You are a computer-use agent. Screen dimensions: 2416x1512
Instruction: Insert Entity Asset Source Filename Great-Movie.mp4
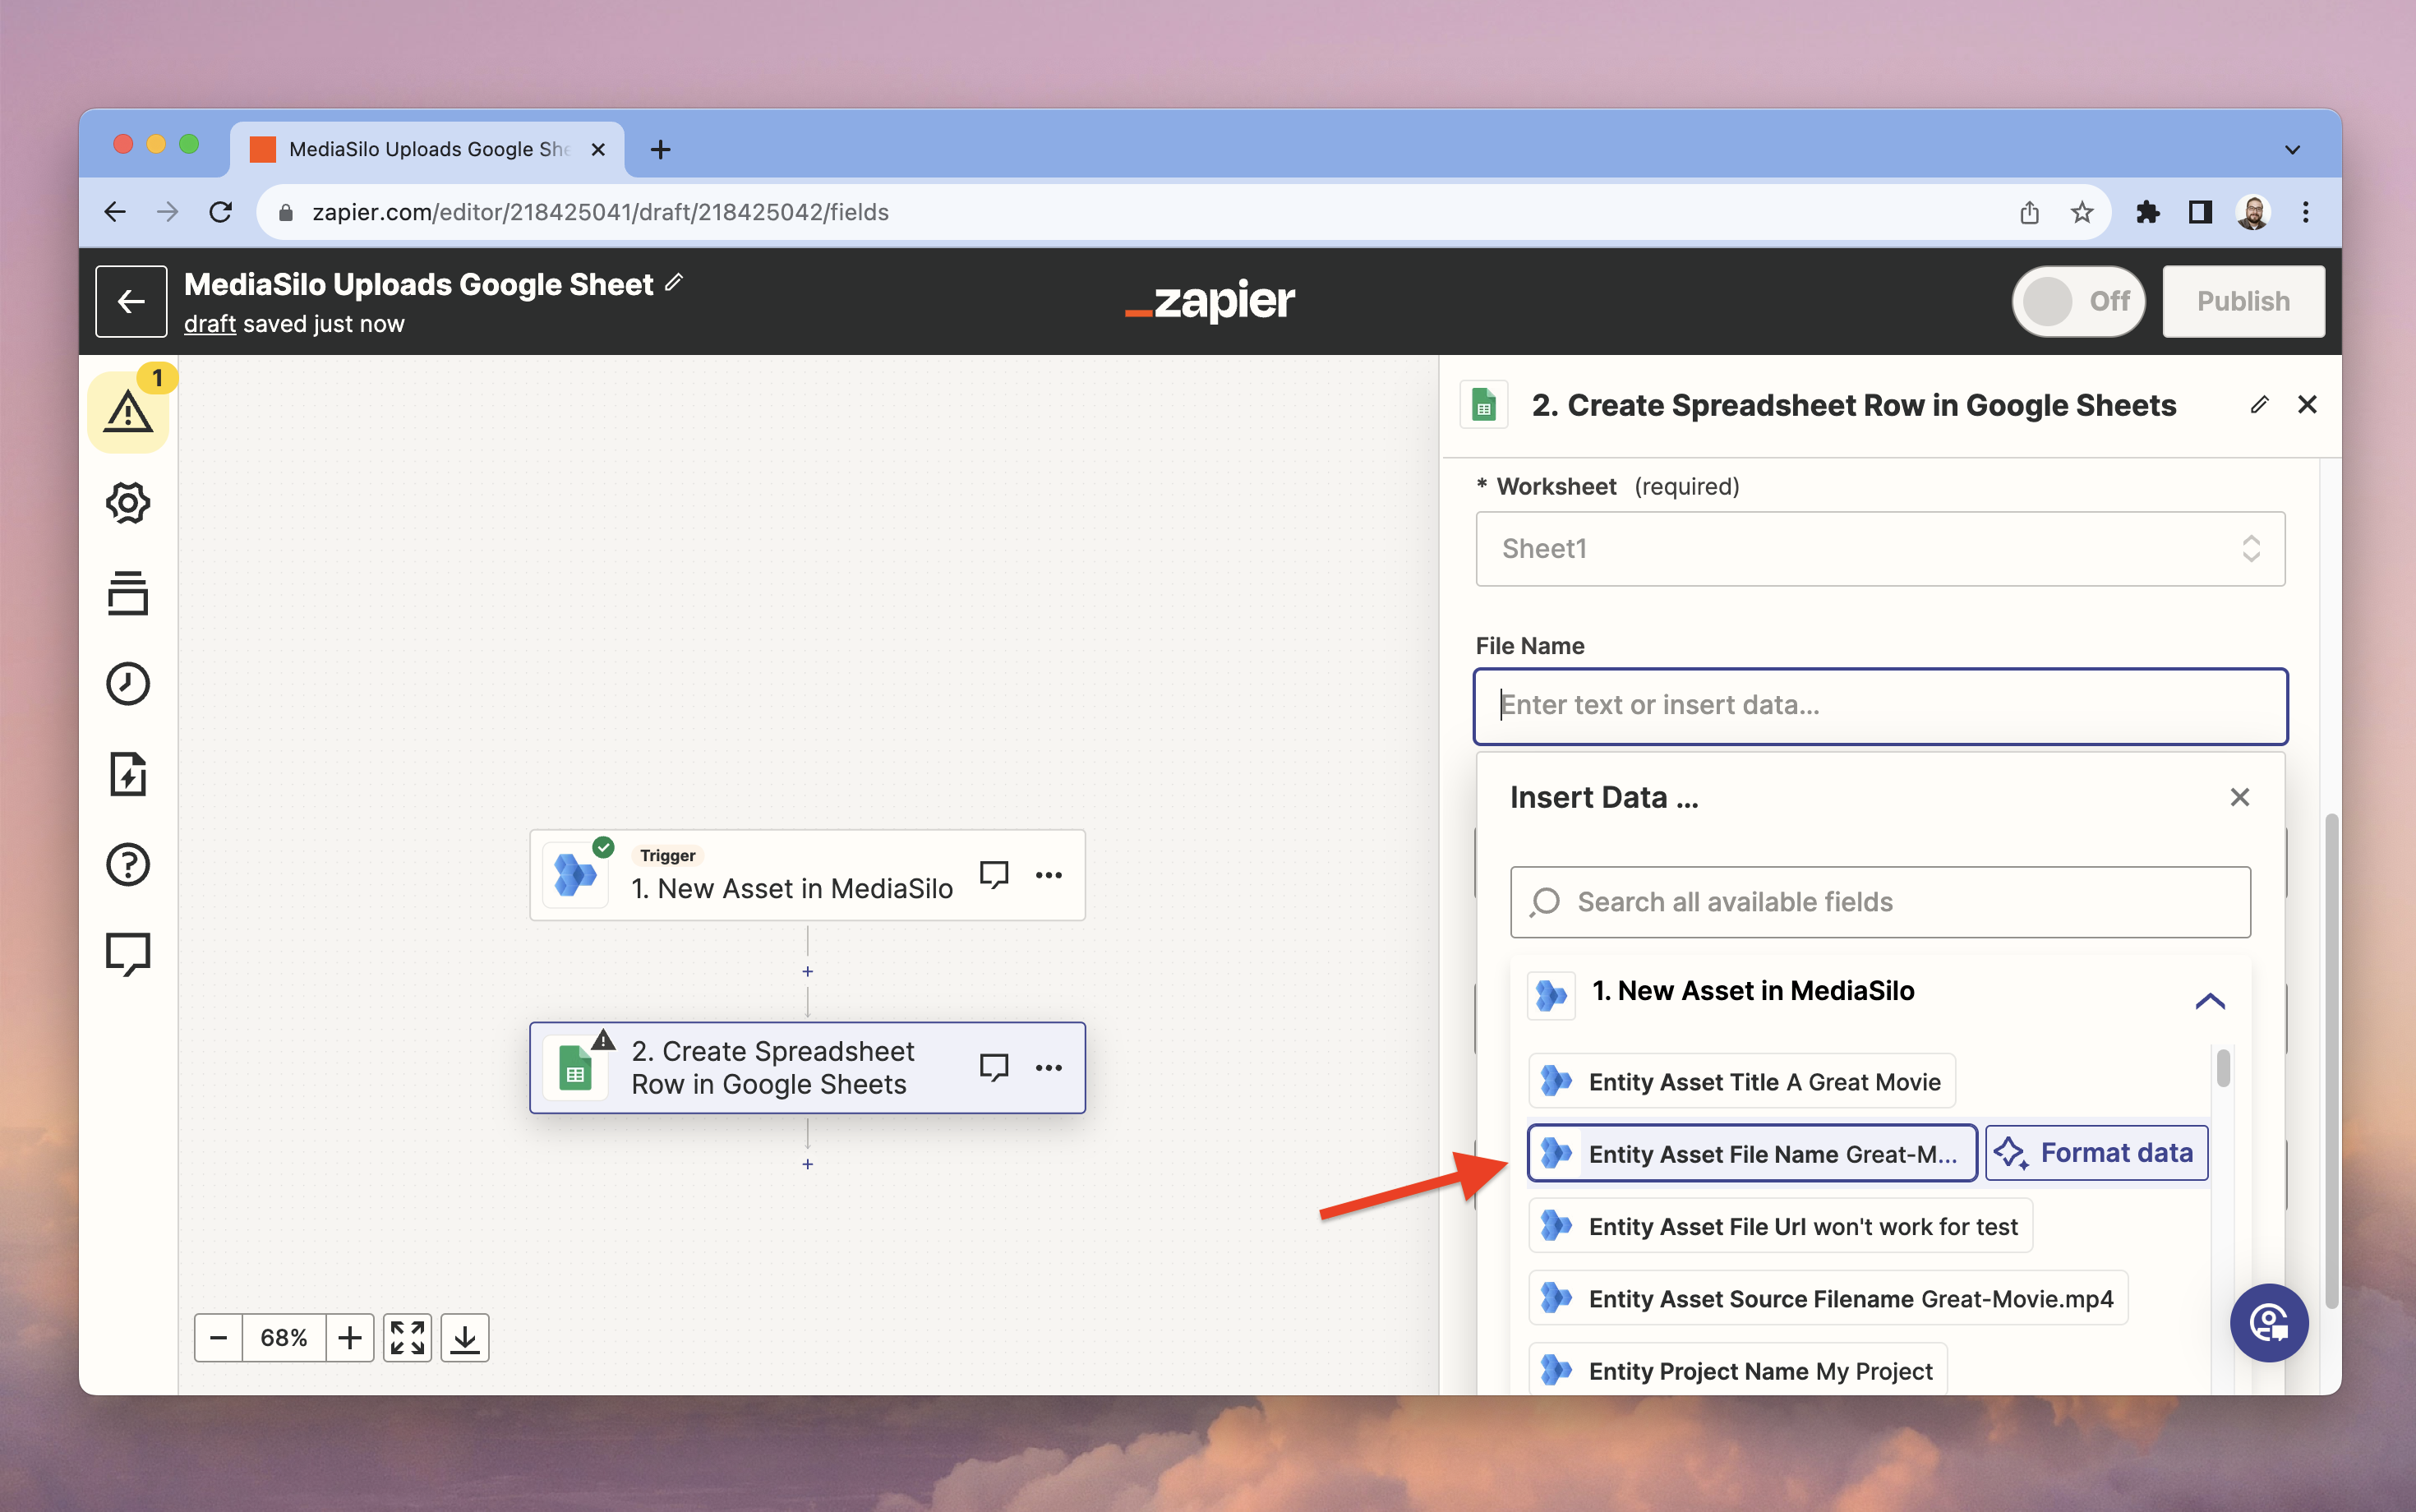point(1828,1298)
